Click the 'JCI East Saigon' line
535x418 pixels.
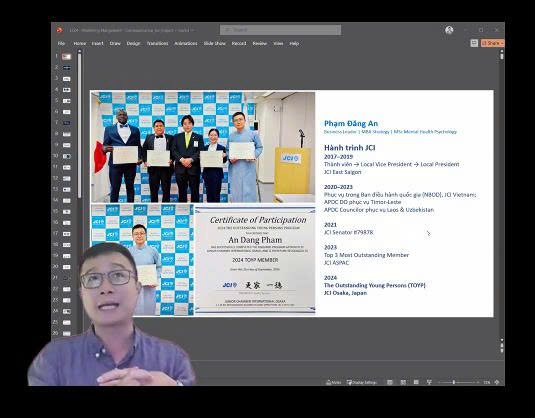342,172
